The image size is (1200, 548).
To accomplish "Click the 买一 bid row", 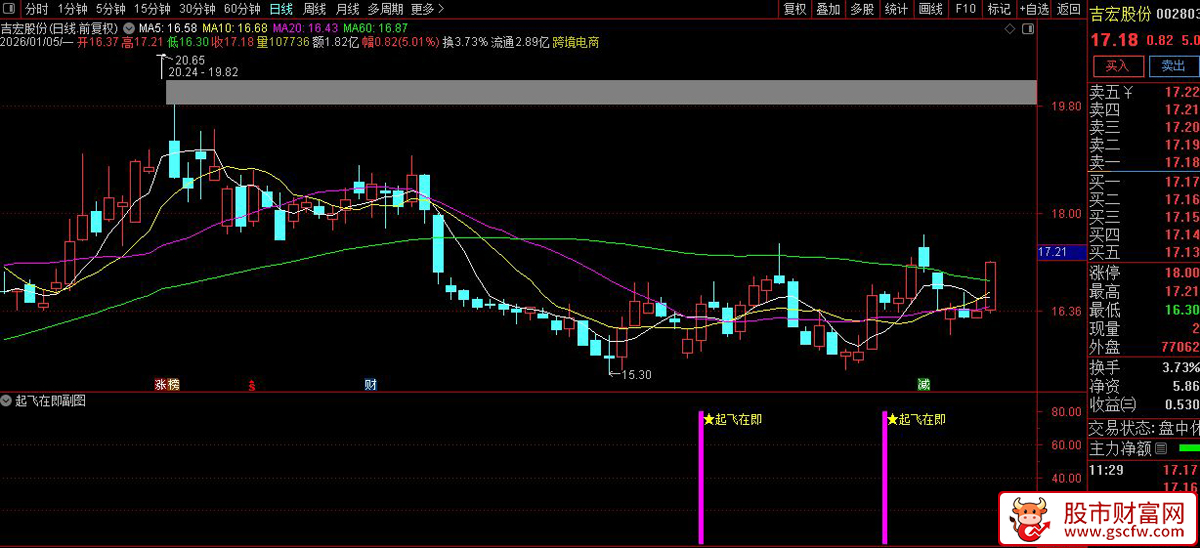I will tap(1143, 182).
